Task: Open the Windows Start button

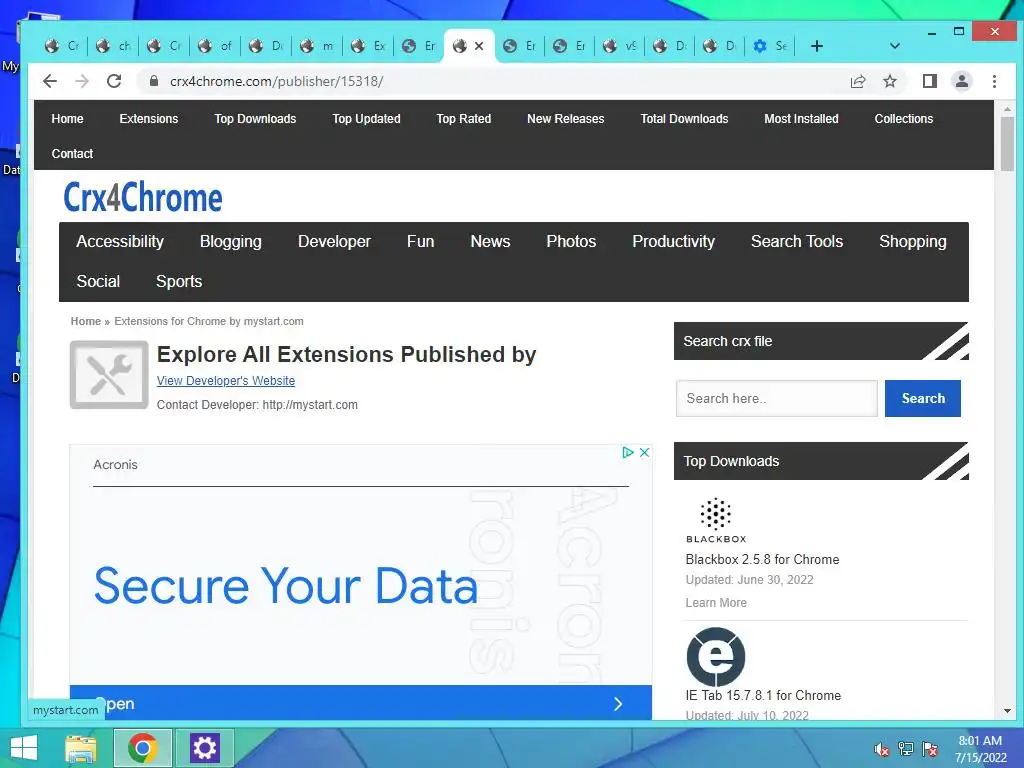Action: 24,748
